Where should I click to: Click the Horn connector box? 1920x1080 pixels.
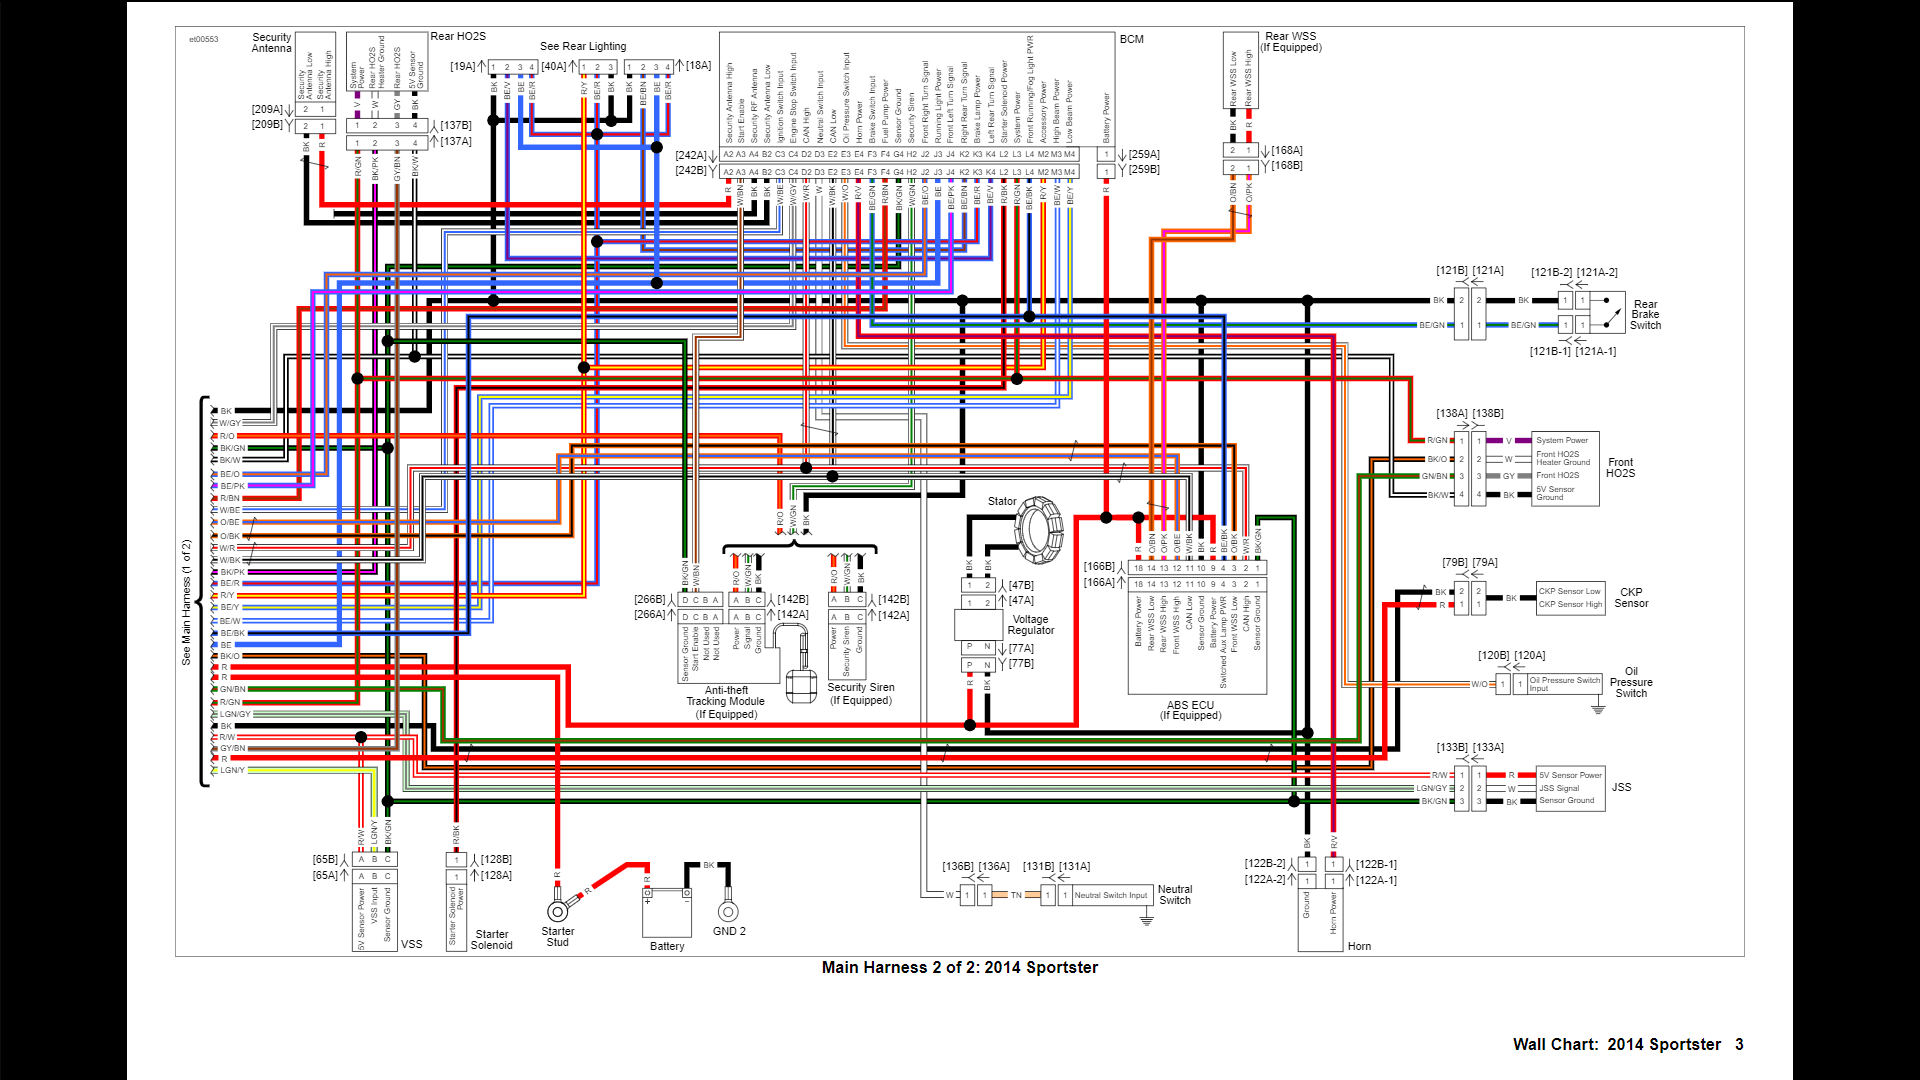pyautogui.click(x=1320, y=920)
